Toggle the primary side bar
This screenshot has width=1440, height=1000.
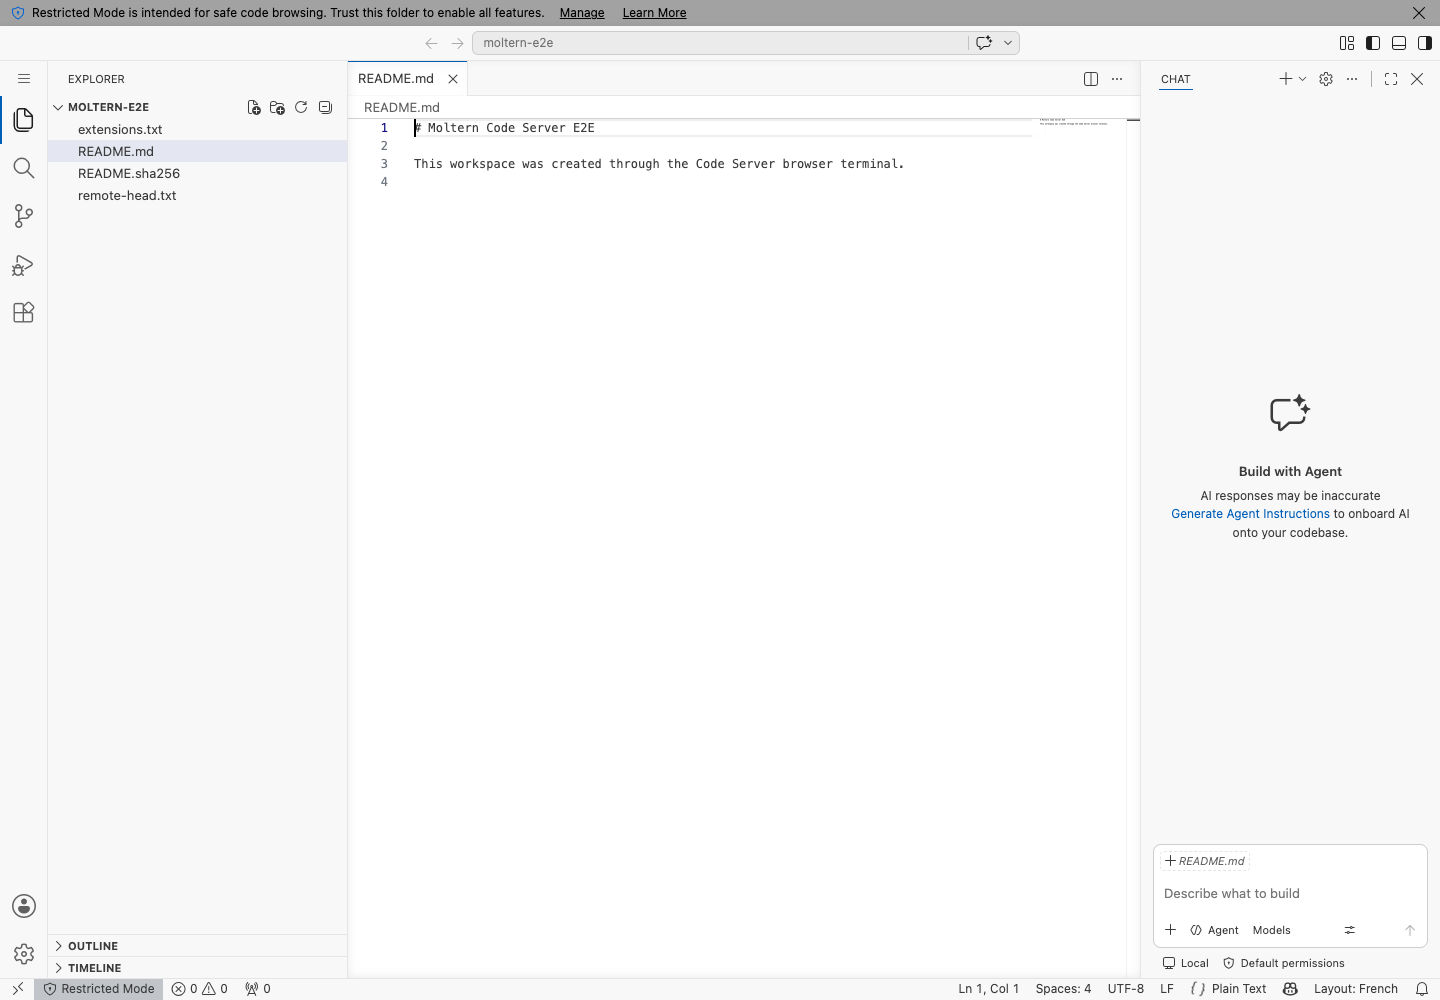click(x=1373, y=43)
